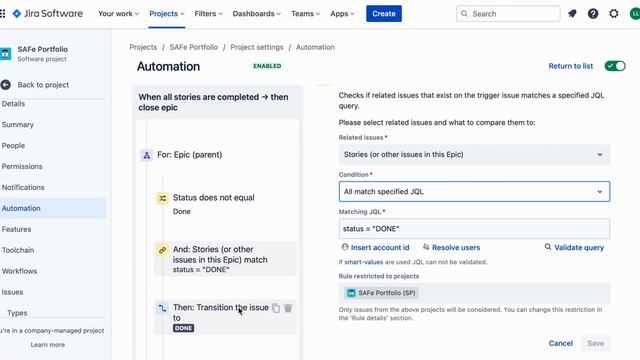Open the user profile avatar
The height and width of the screenshot is (360, 640).
coord(635,13)
